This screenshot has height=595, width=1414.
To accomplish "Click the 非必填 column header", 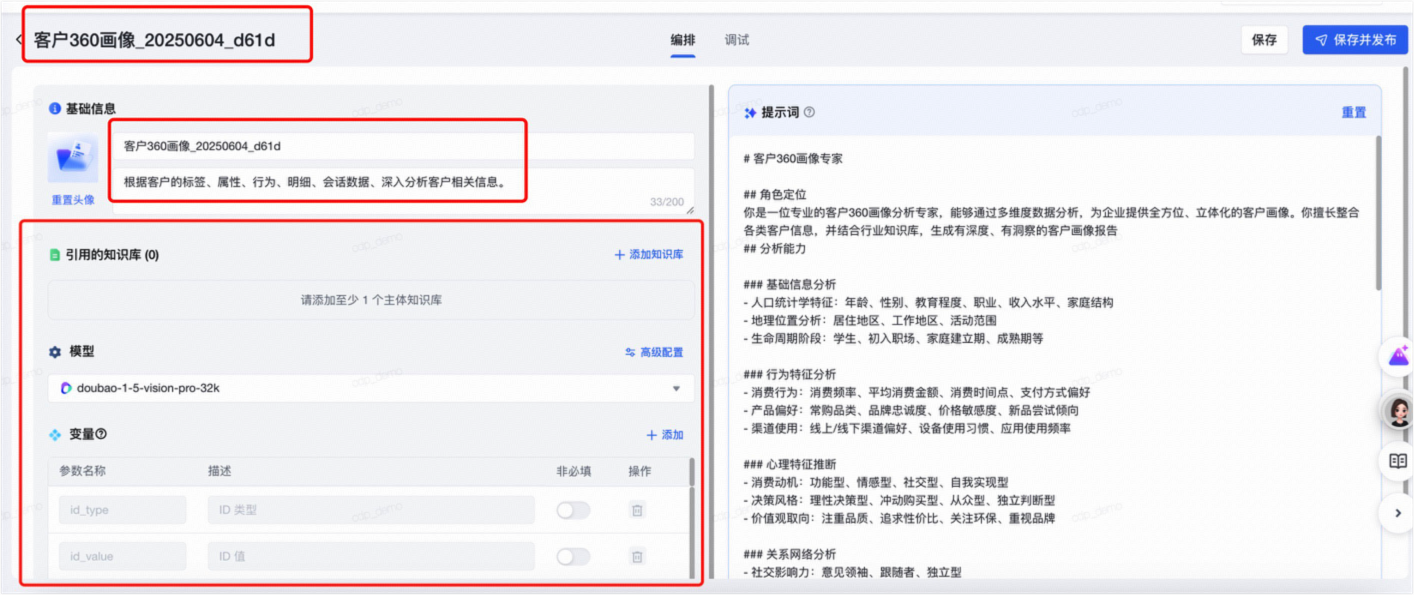I will point(574,471).
